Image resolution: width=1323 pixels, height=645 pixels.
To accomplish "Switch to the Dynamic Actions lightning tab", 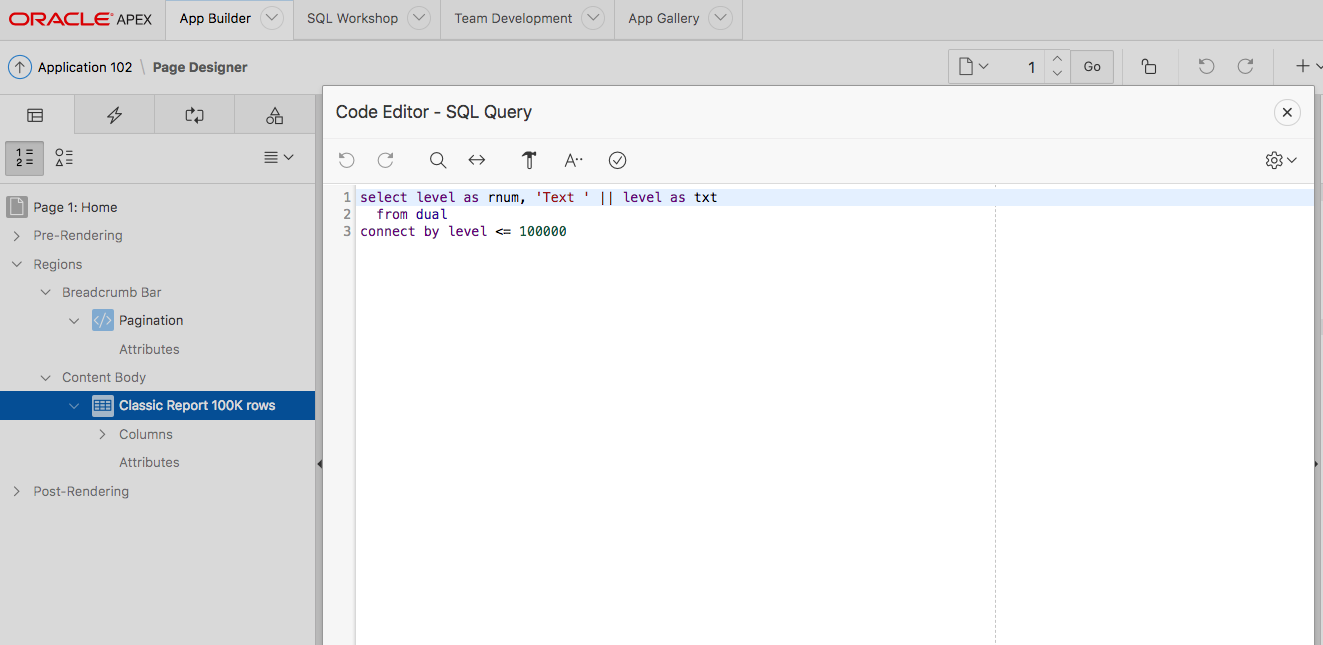I will click(x=114, y=115).
